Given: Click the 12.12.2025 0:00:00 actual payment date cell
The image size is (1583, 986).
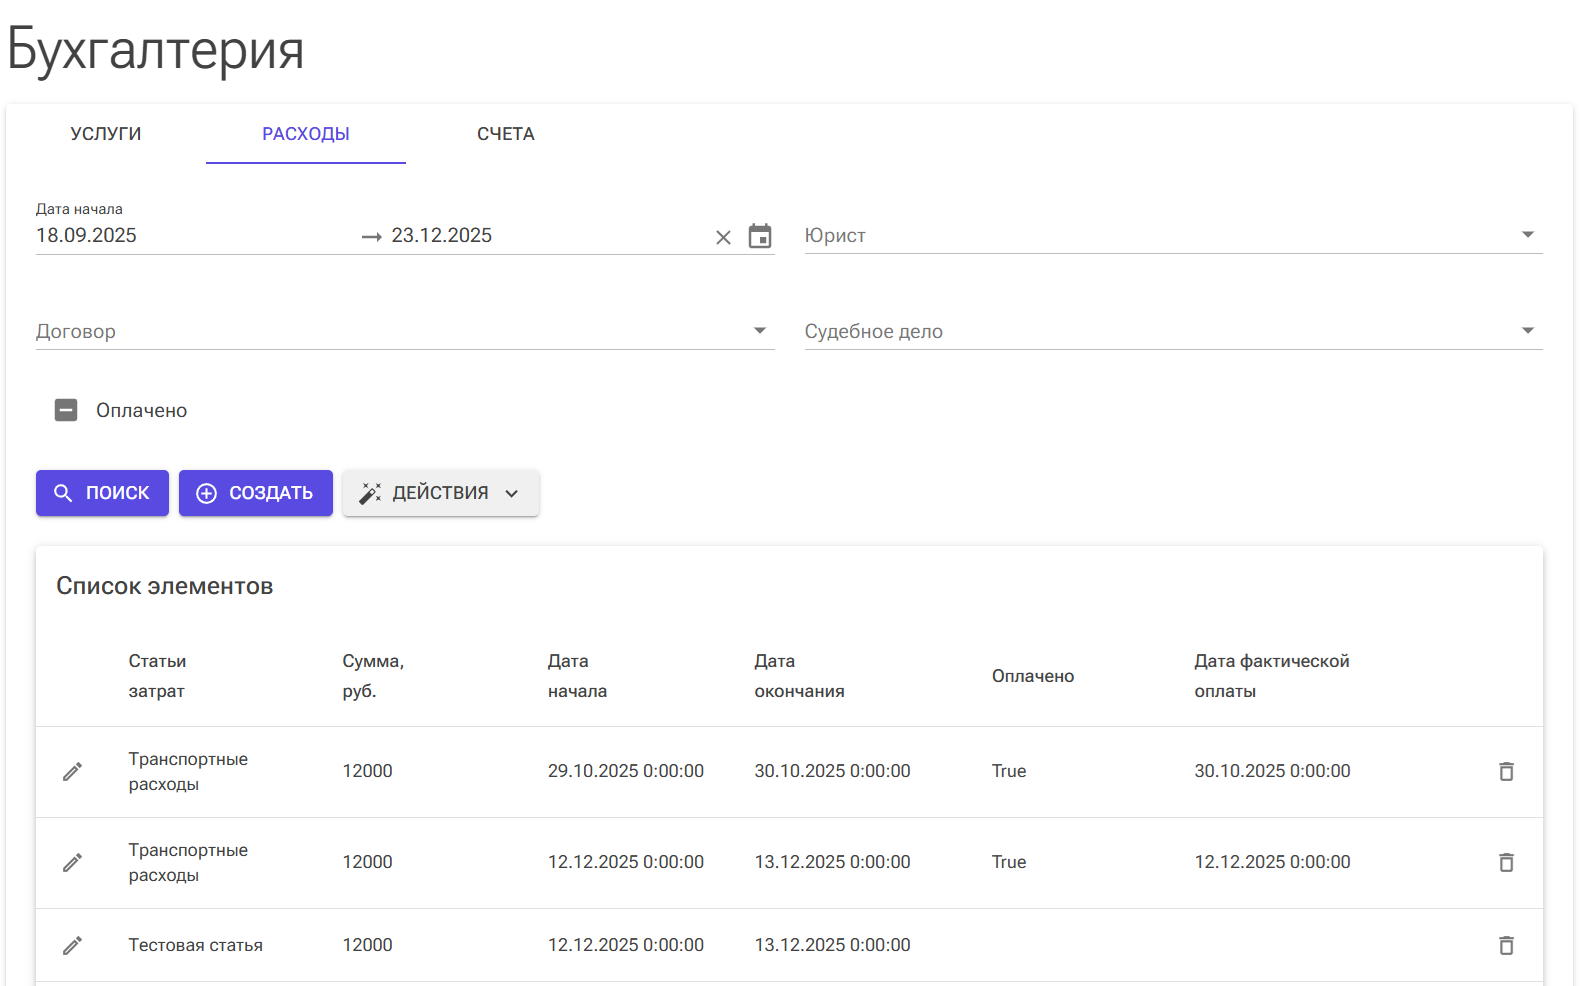Looking at the screenshot, I should click(x=1272, y=862).
